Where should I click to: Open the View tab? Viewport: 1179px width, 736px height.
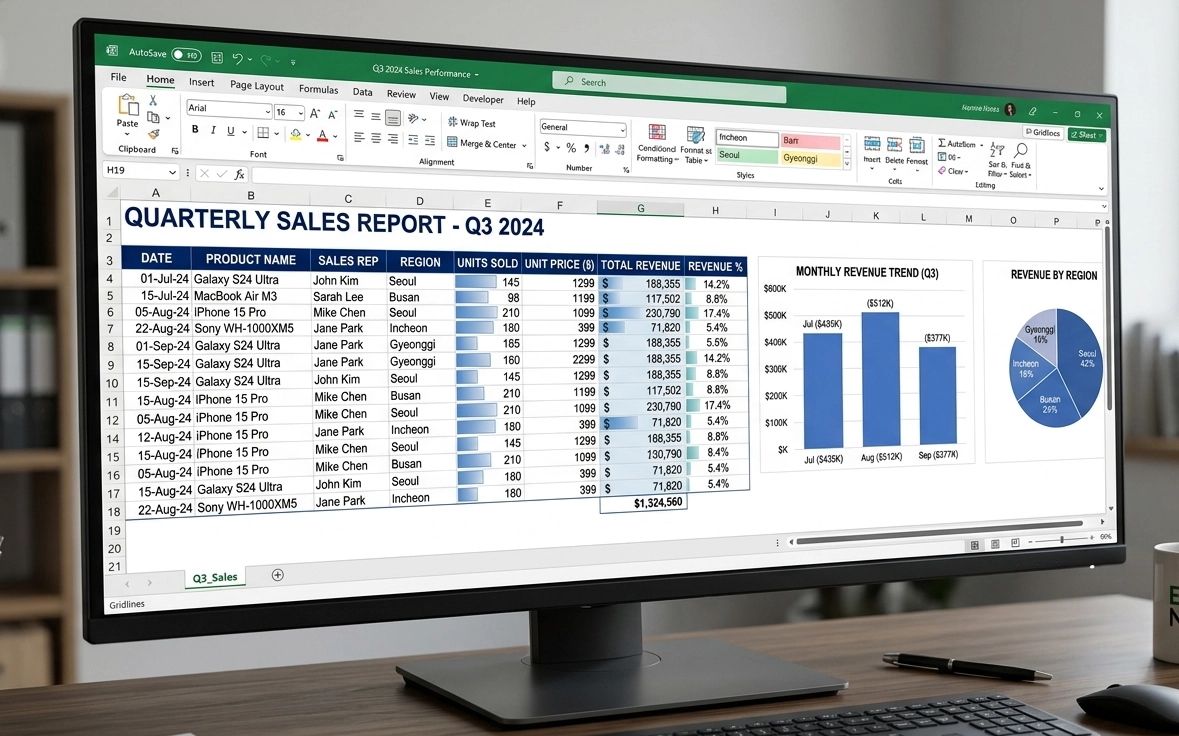tap(439, 96)
